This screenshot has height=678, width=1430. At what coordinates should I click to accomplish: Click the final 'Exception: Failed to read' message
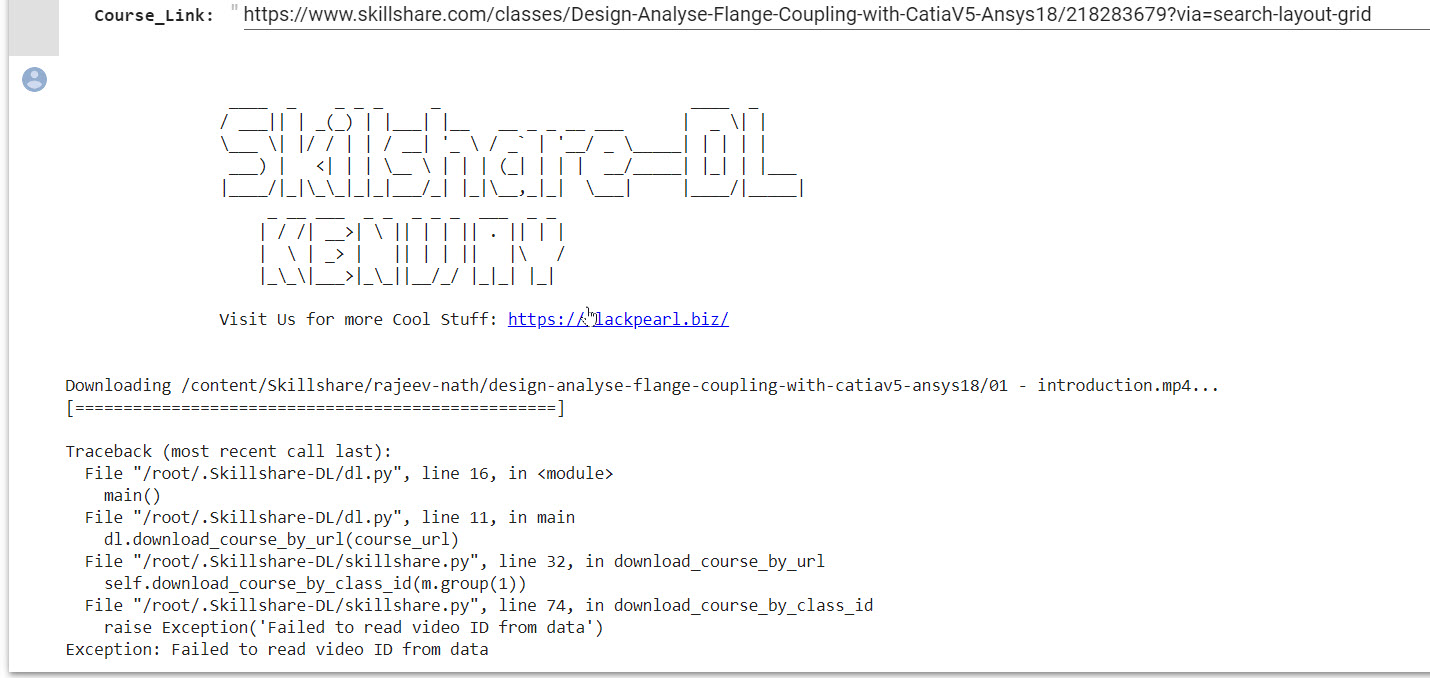pyautogui.click(x=277, y=650)
